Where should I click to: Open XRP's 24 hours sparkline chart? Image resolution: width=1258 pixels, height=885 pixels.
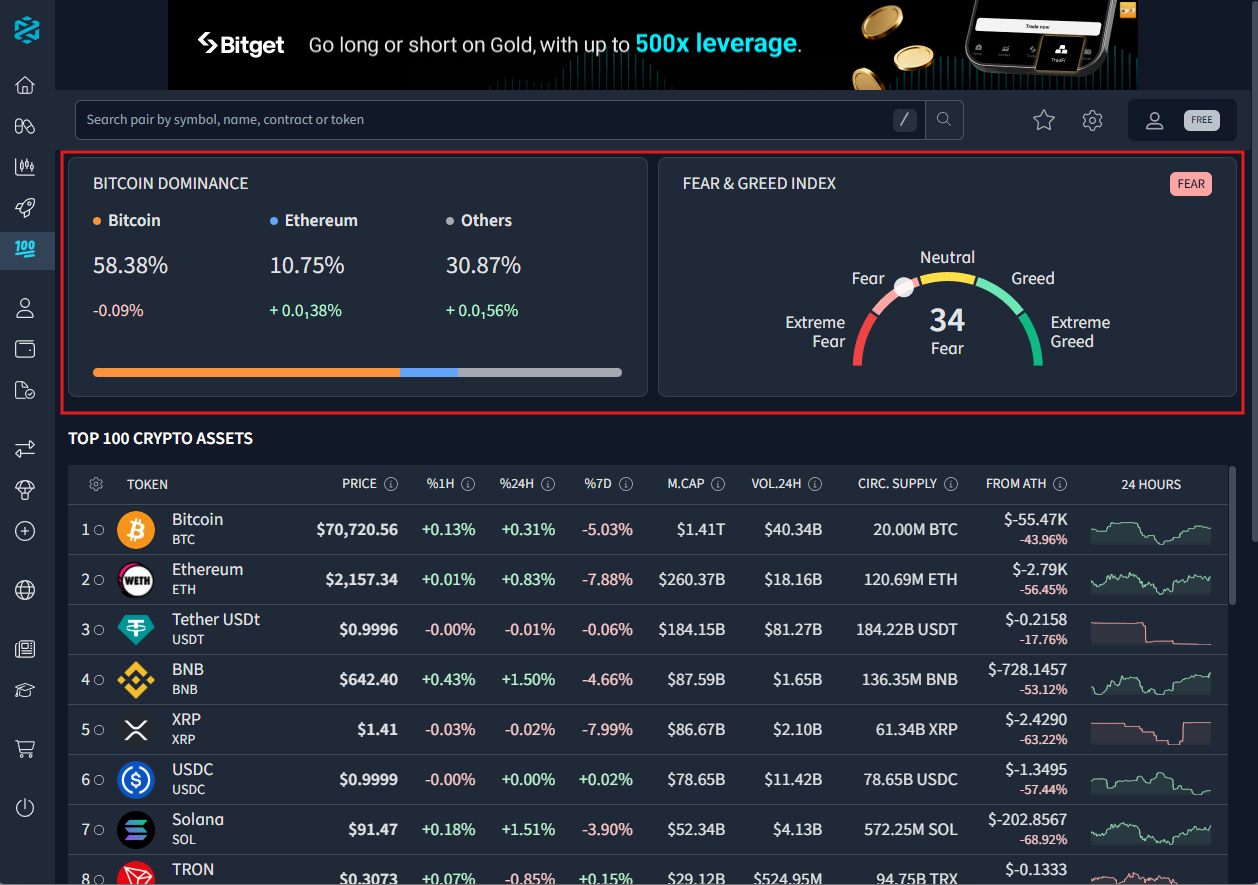(x=1151, y=731)
